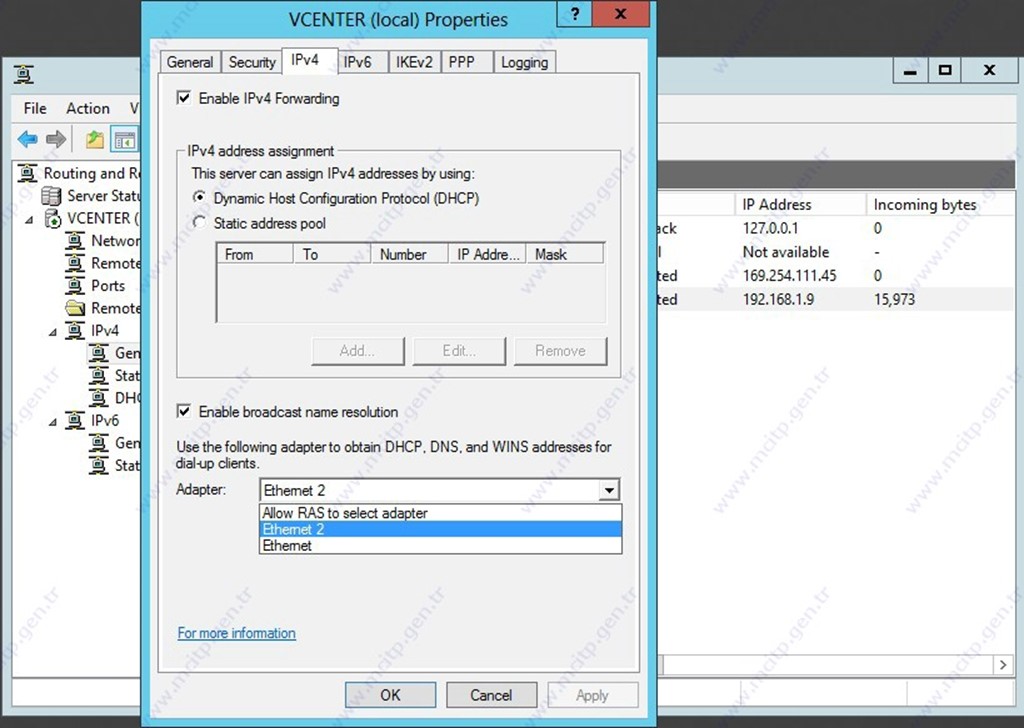This screenshot has width=1024, height=728.
Task: Click the forward arrow toolbar icon
Action: click(x=57, y=140)
